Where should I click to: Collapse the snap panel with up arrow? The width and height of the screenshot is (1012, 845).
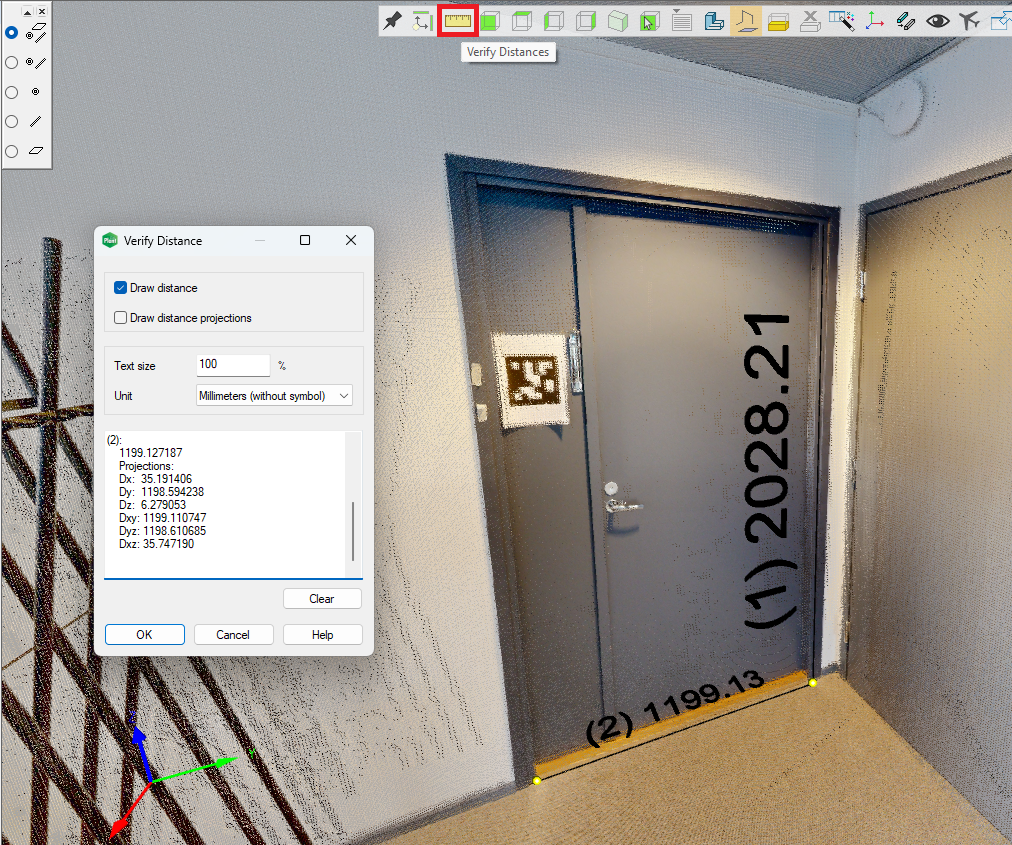(27, 11)
